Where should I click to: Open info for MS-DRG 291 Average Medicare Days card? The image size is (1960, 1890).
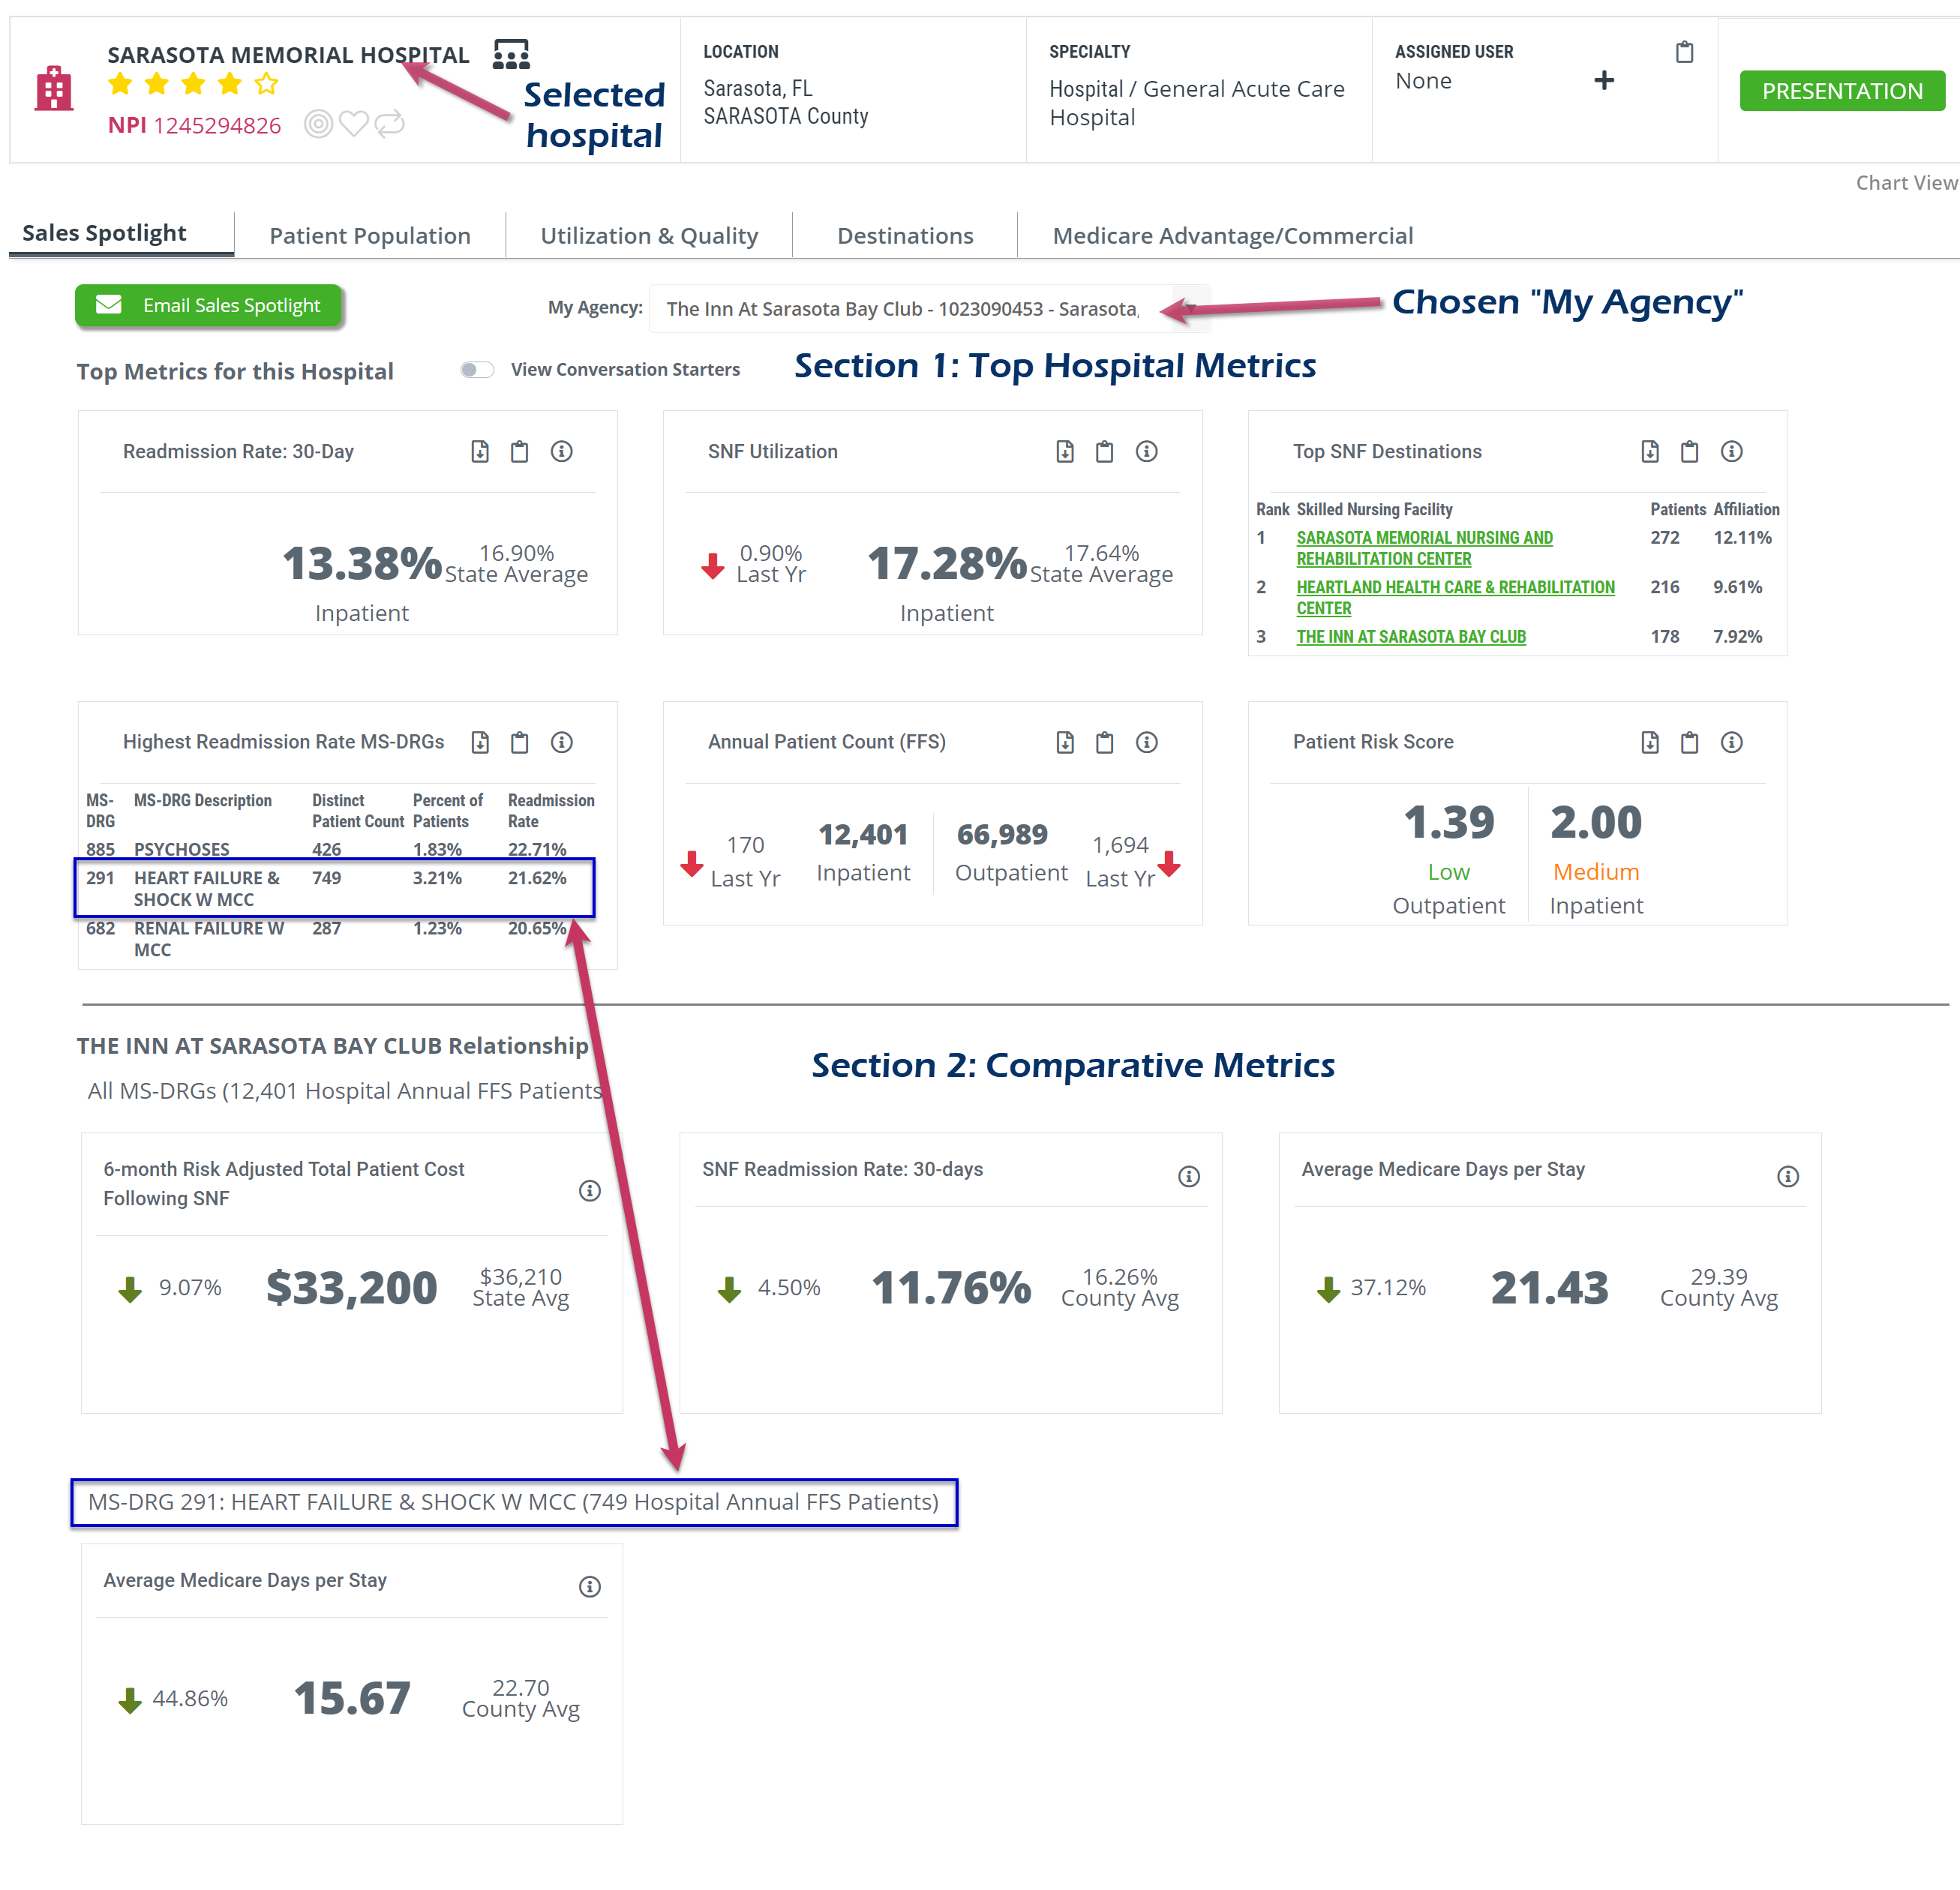tap(590, 1587)
